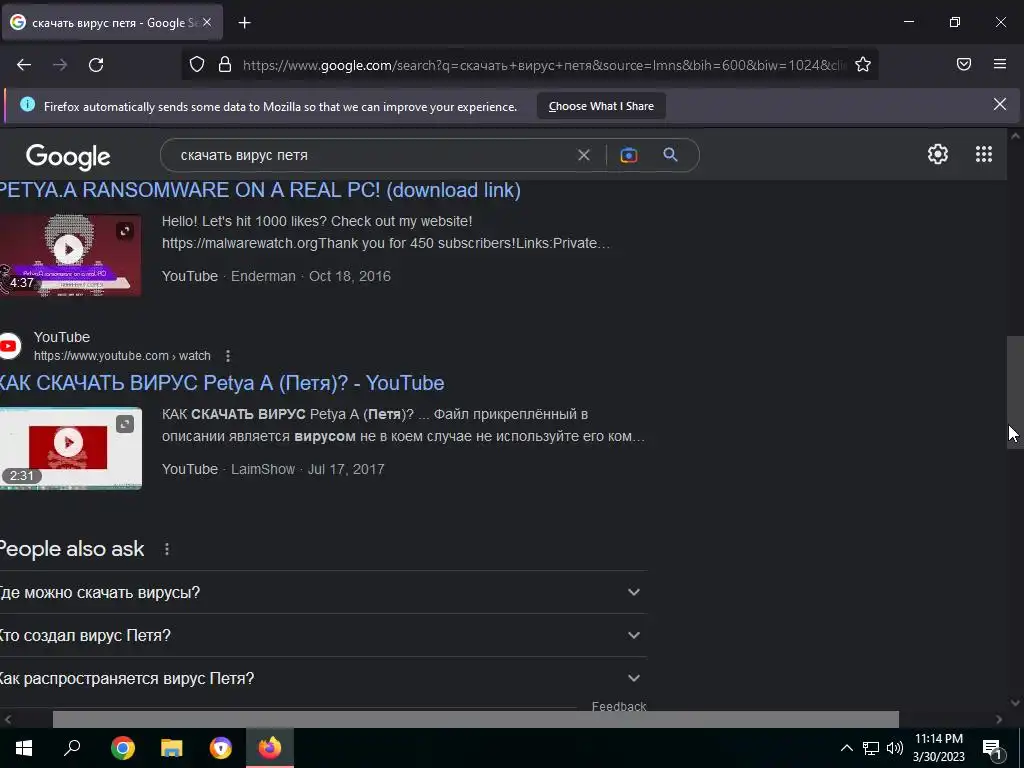Submit search with the magnifier icon
This screenshot has height=768, width=1024.
pyautogui.click(x=670, y=155)
